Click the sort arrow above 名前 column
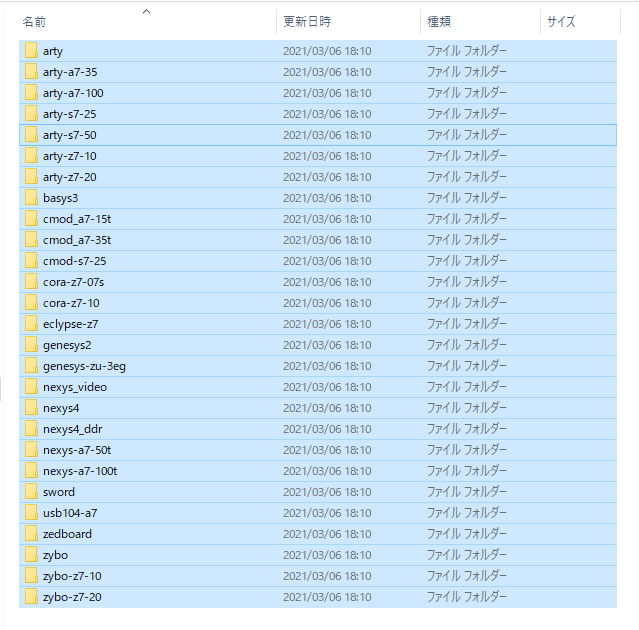Screen dimensions: 639x630 147,11
